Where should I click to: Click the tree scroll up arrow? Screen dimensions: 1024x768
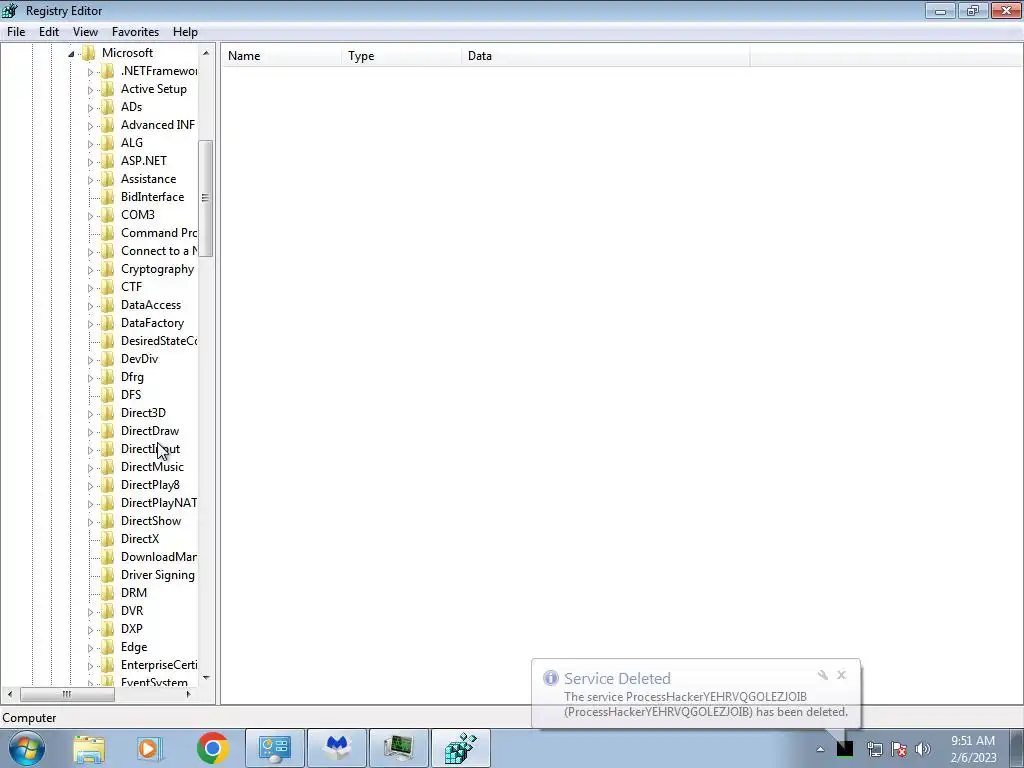click(206, 53)
